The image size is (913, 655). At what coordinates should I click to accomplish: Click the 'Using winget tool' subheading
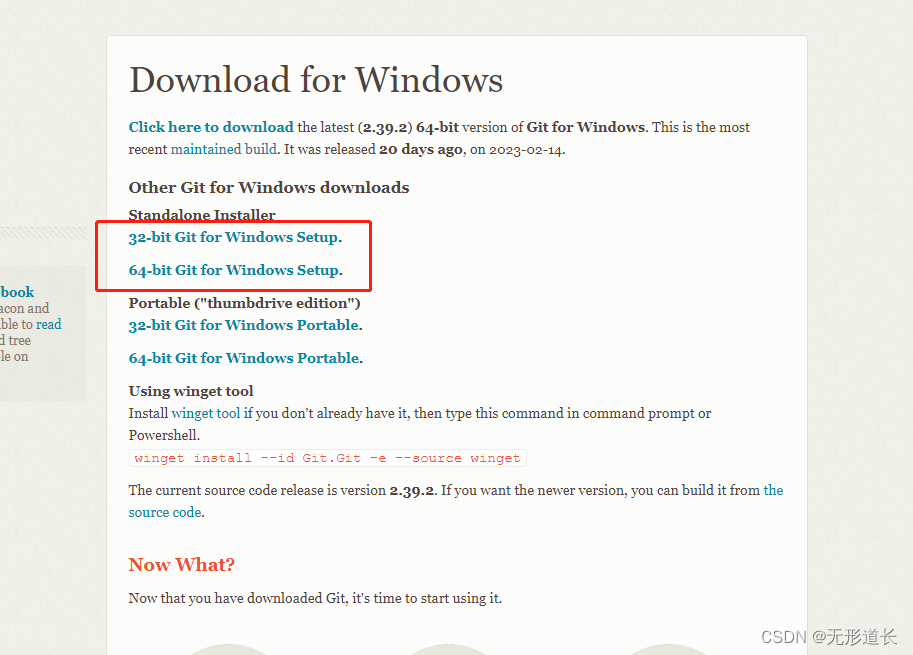191,391
